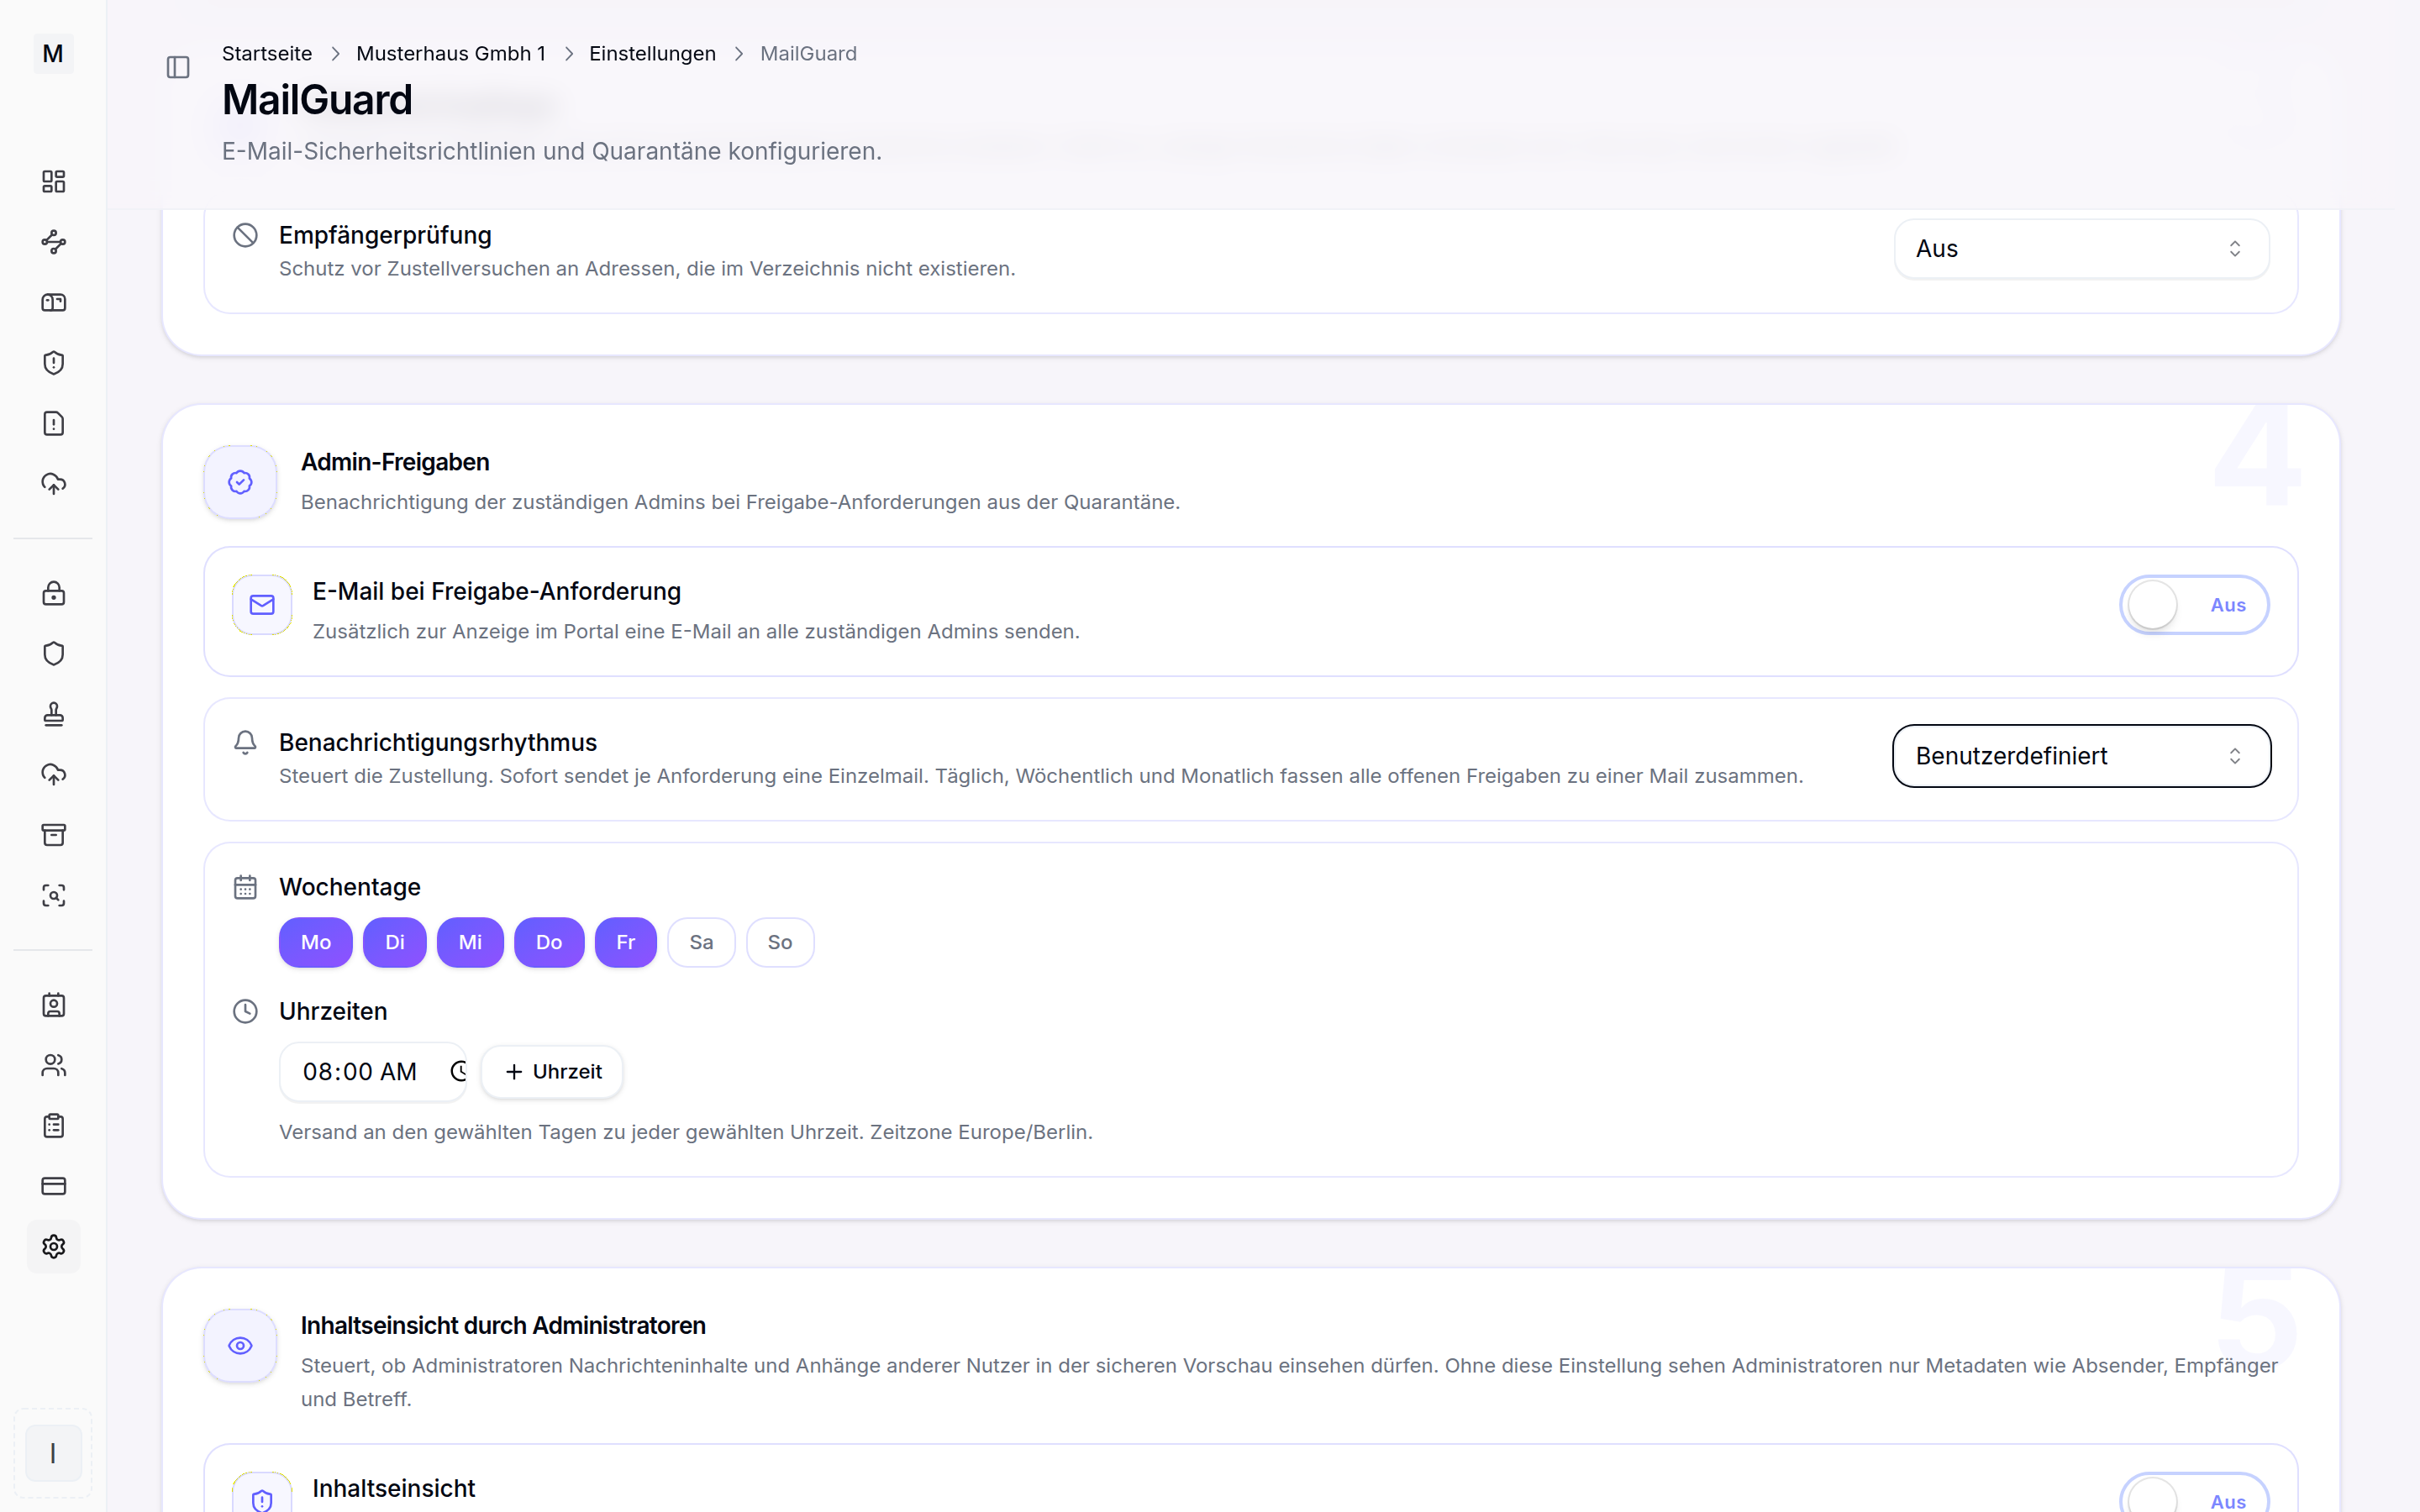Open the padlock icon in sidebar
2420x1512 pixels.
point(54,593)
